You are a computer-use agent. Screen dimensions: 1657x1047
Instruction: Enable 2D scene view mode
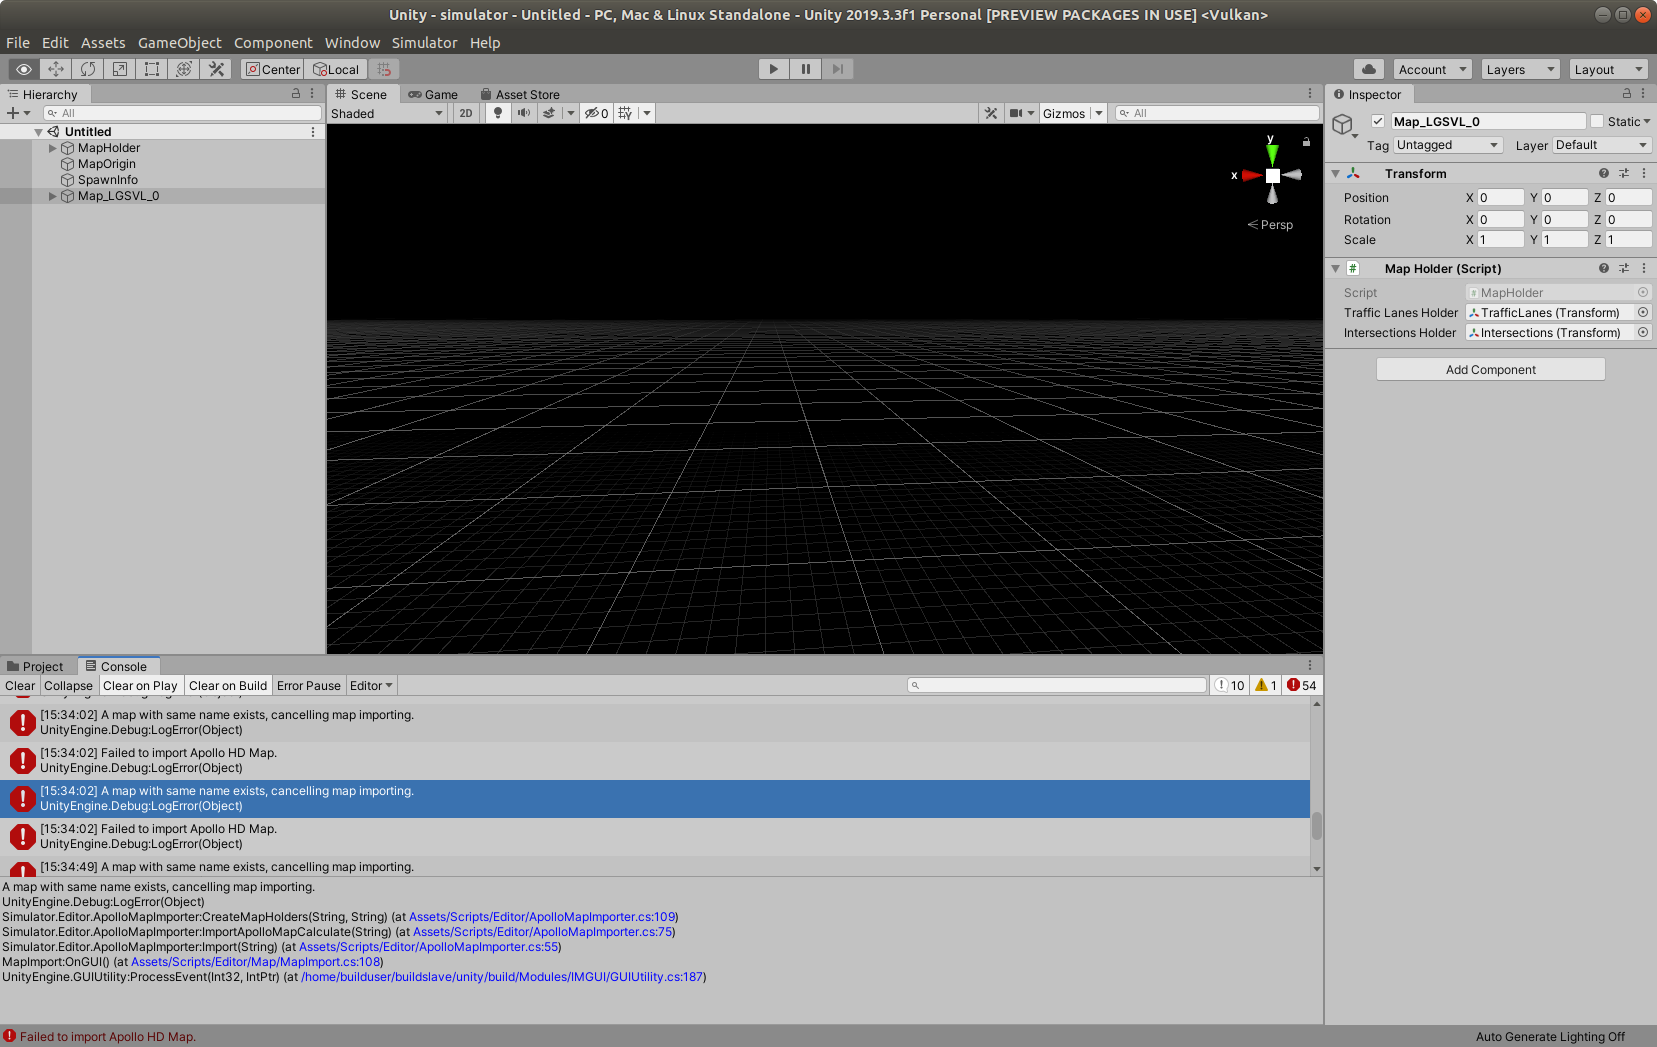coord(465,112)
